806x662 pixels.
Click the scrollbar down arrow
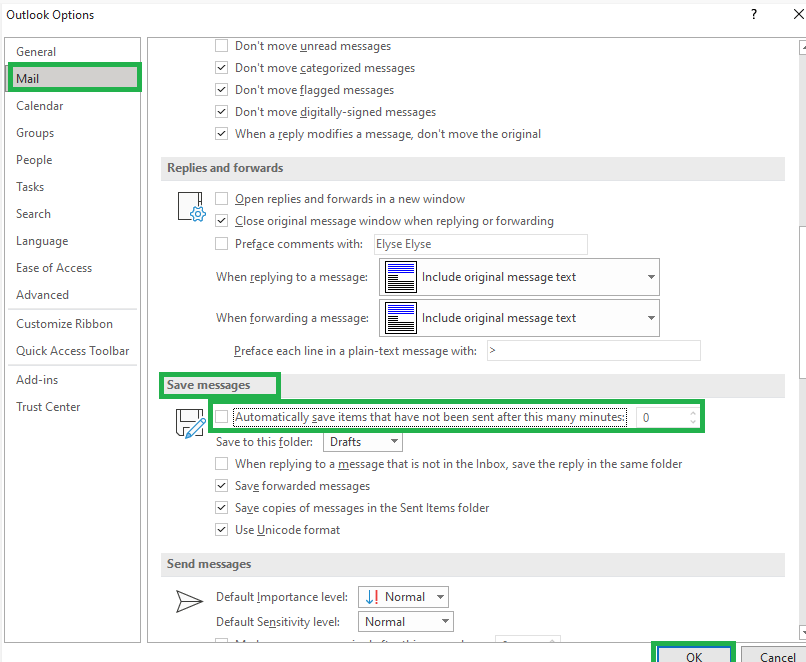[802, 632]
